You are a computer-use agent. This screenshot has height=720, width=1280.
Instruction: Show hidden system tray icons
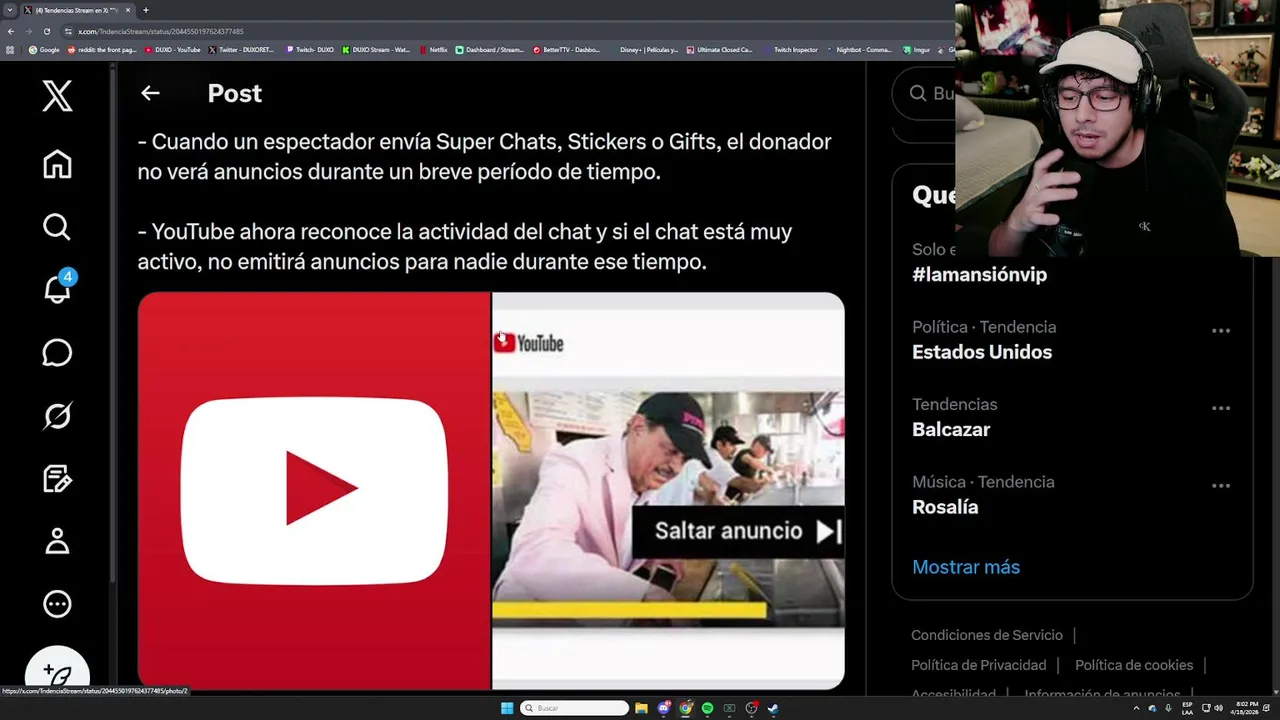click(1136, 708)
